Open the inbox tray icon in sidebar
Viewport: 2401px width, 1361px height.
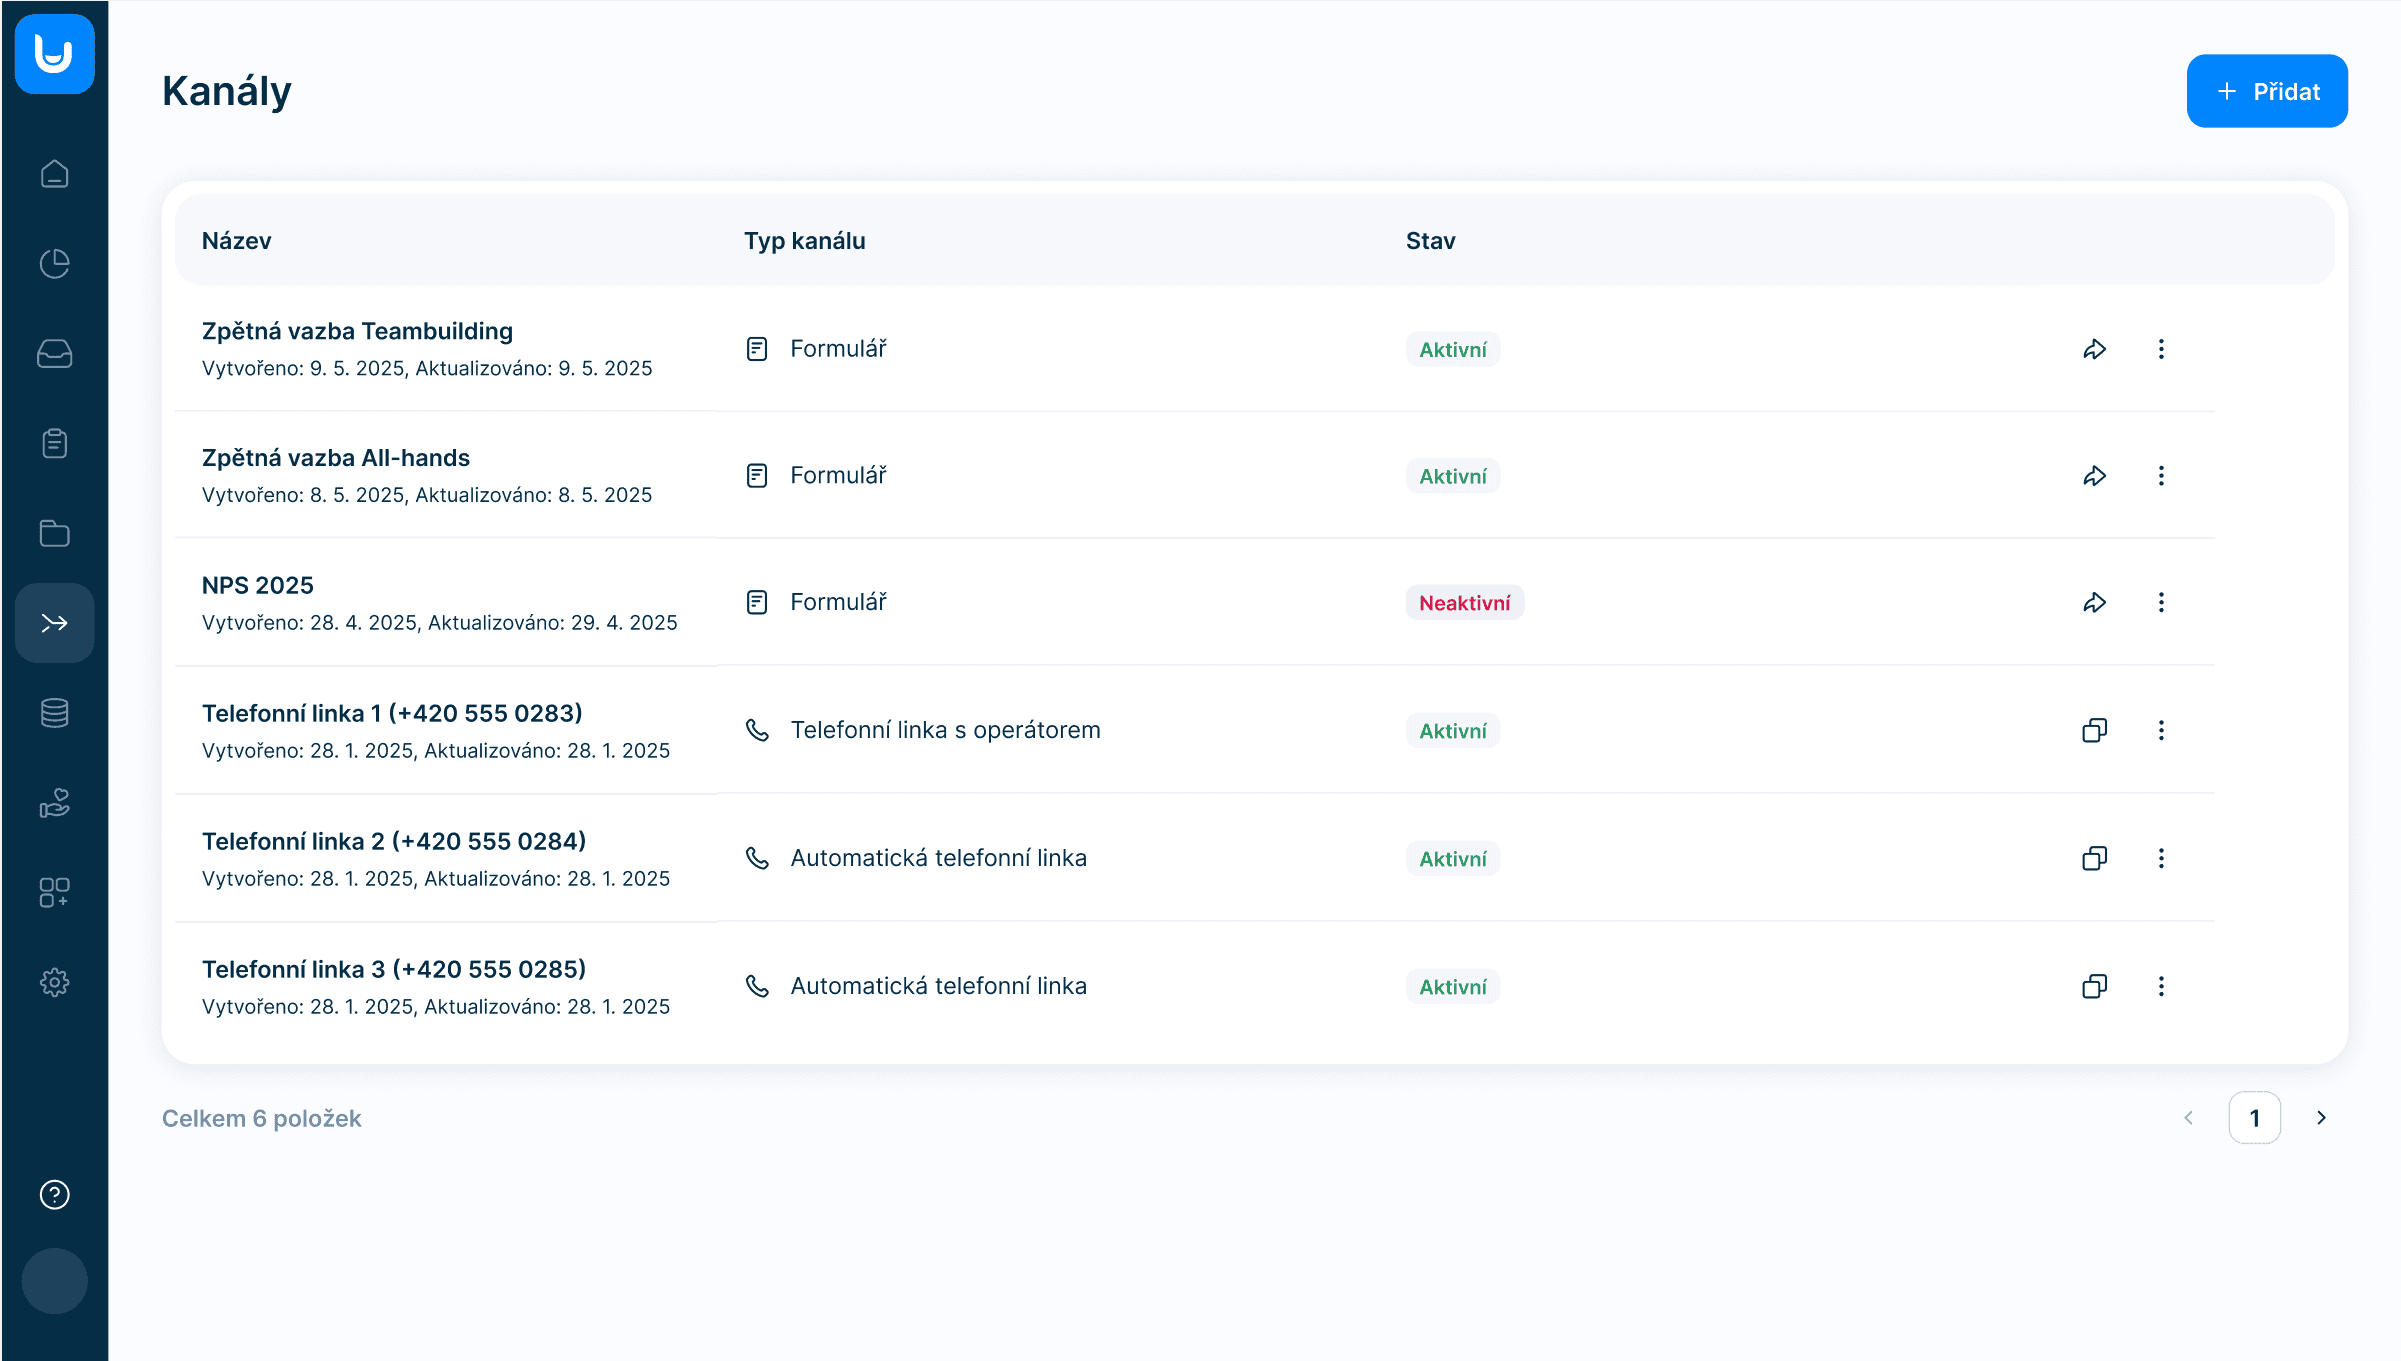pyautogui.click(x=54, y=354)
